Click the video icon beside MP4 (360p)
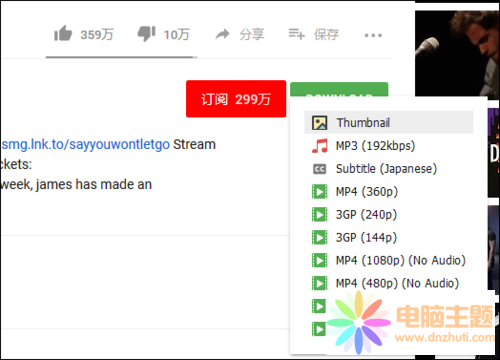Image resolution: width=500 pixels, height=360 pixels. click(319, 192)
